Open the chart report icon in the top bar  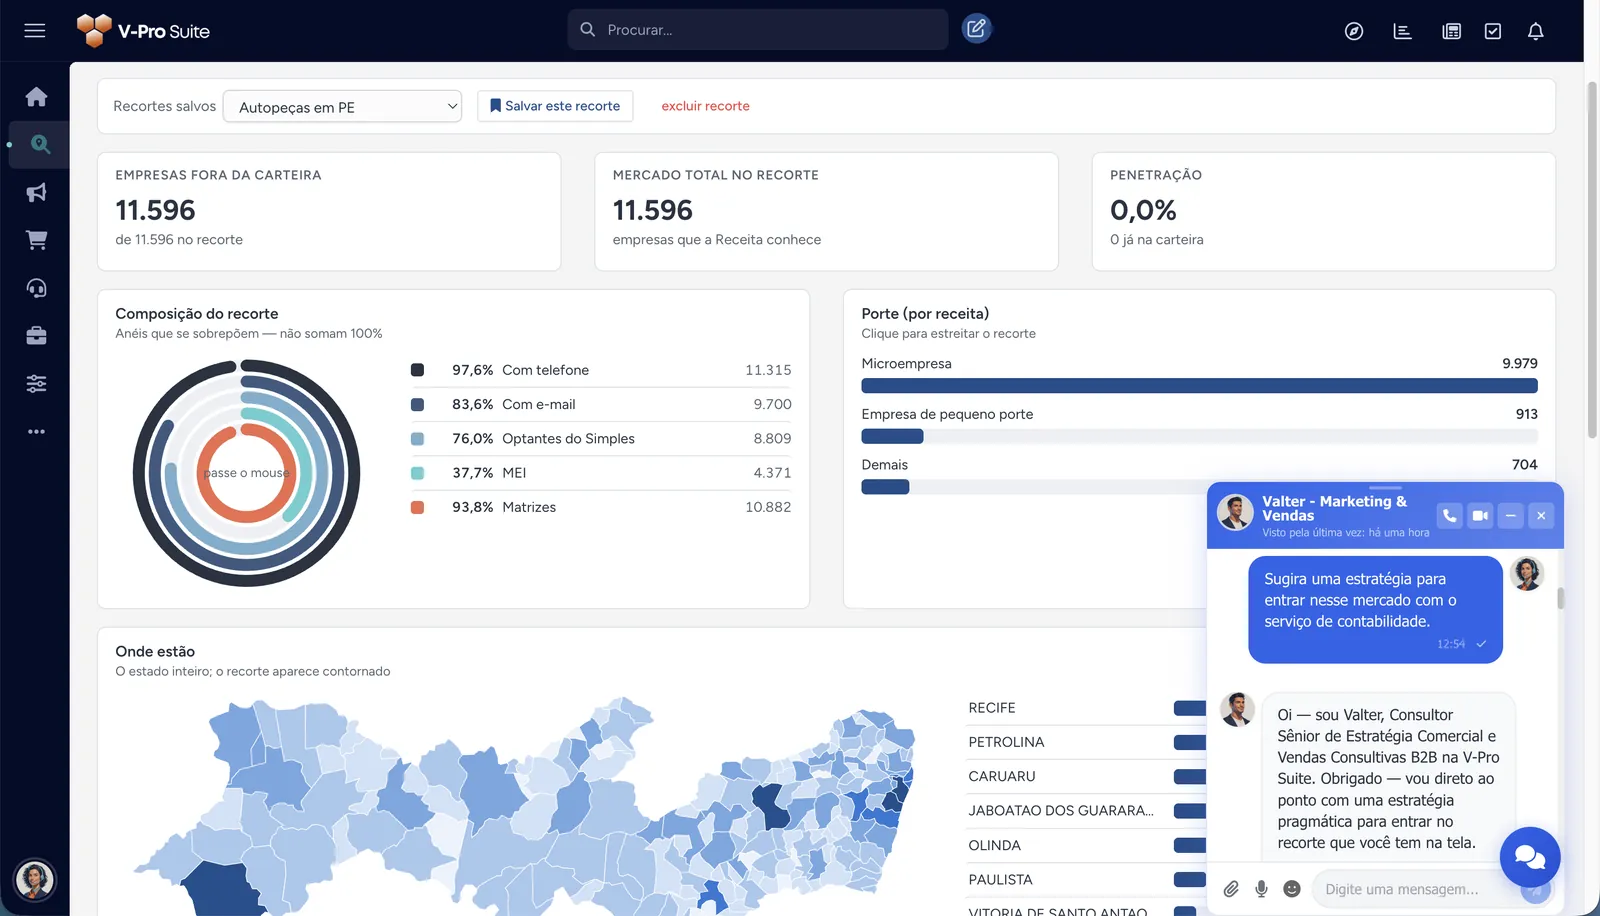1403,31
